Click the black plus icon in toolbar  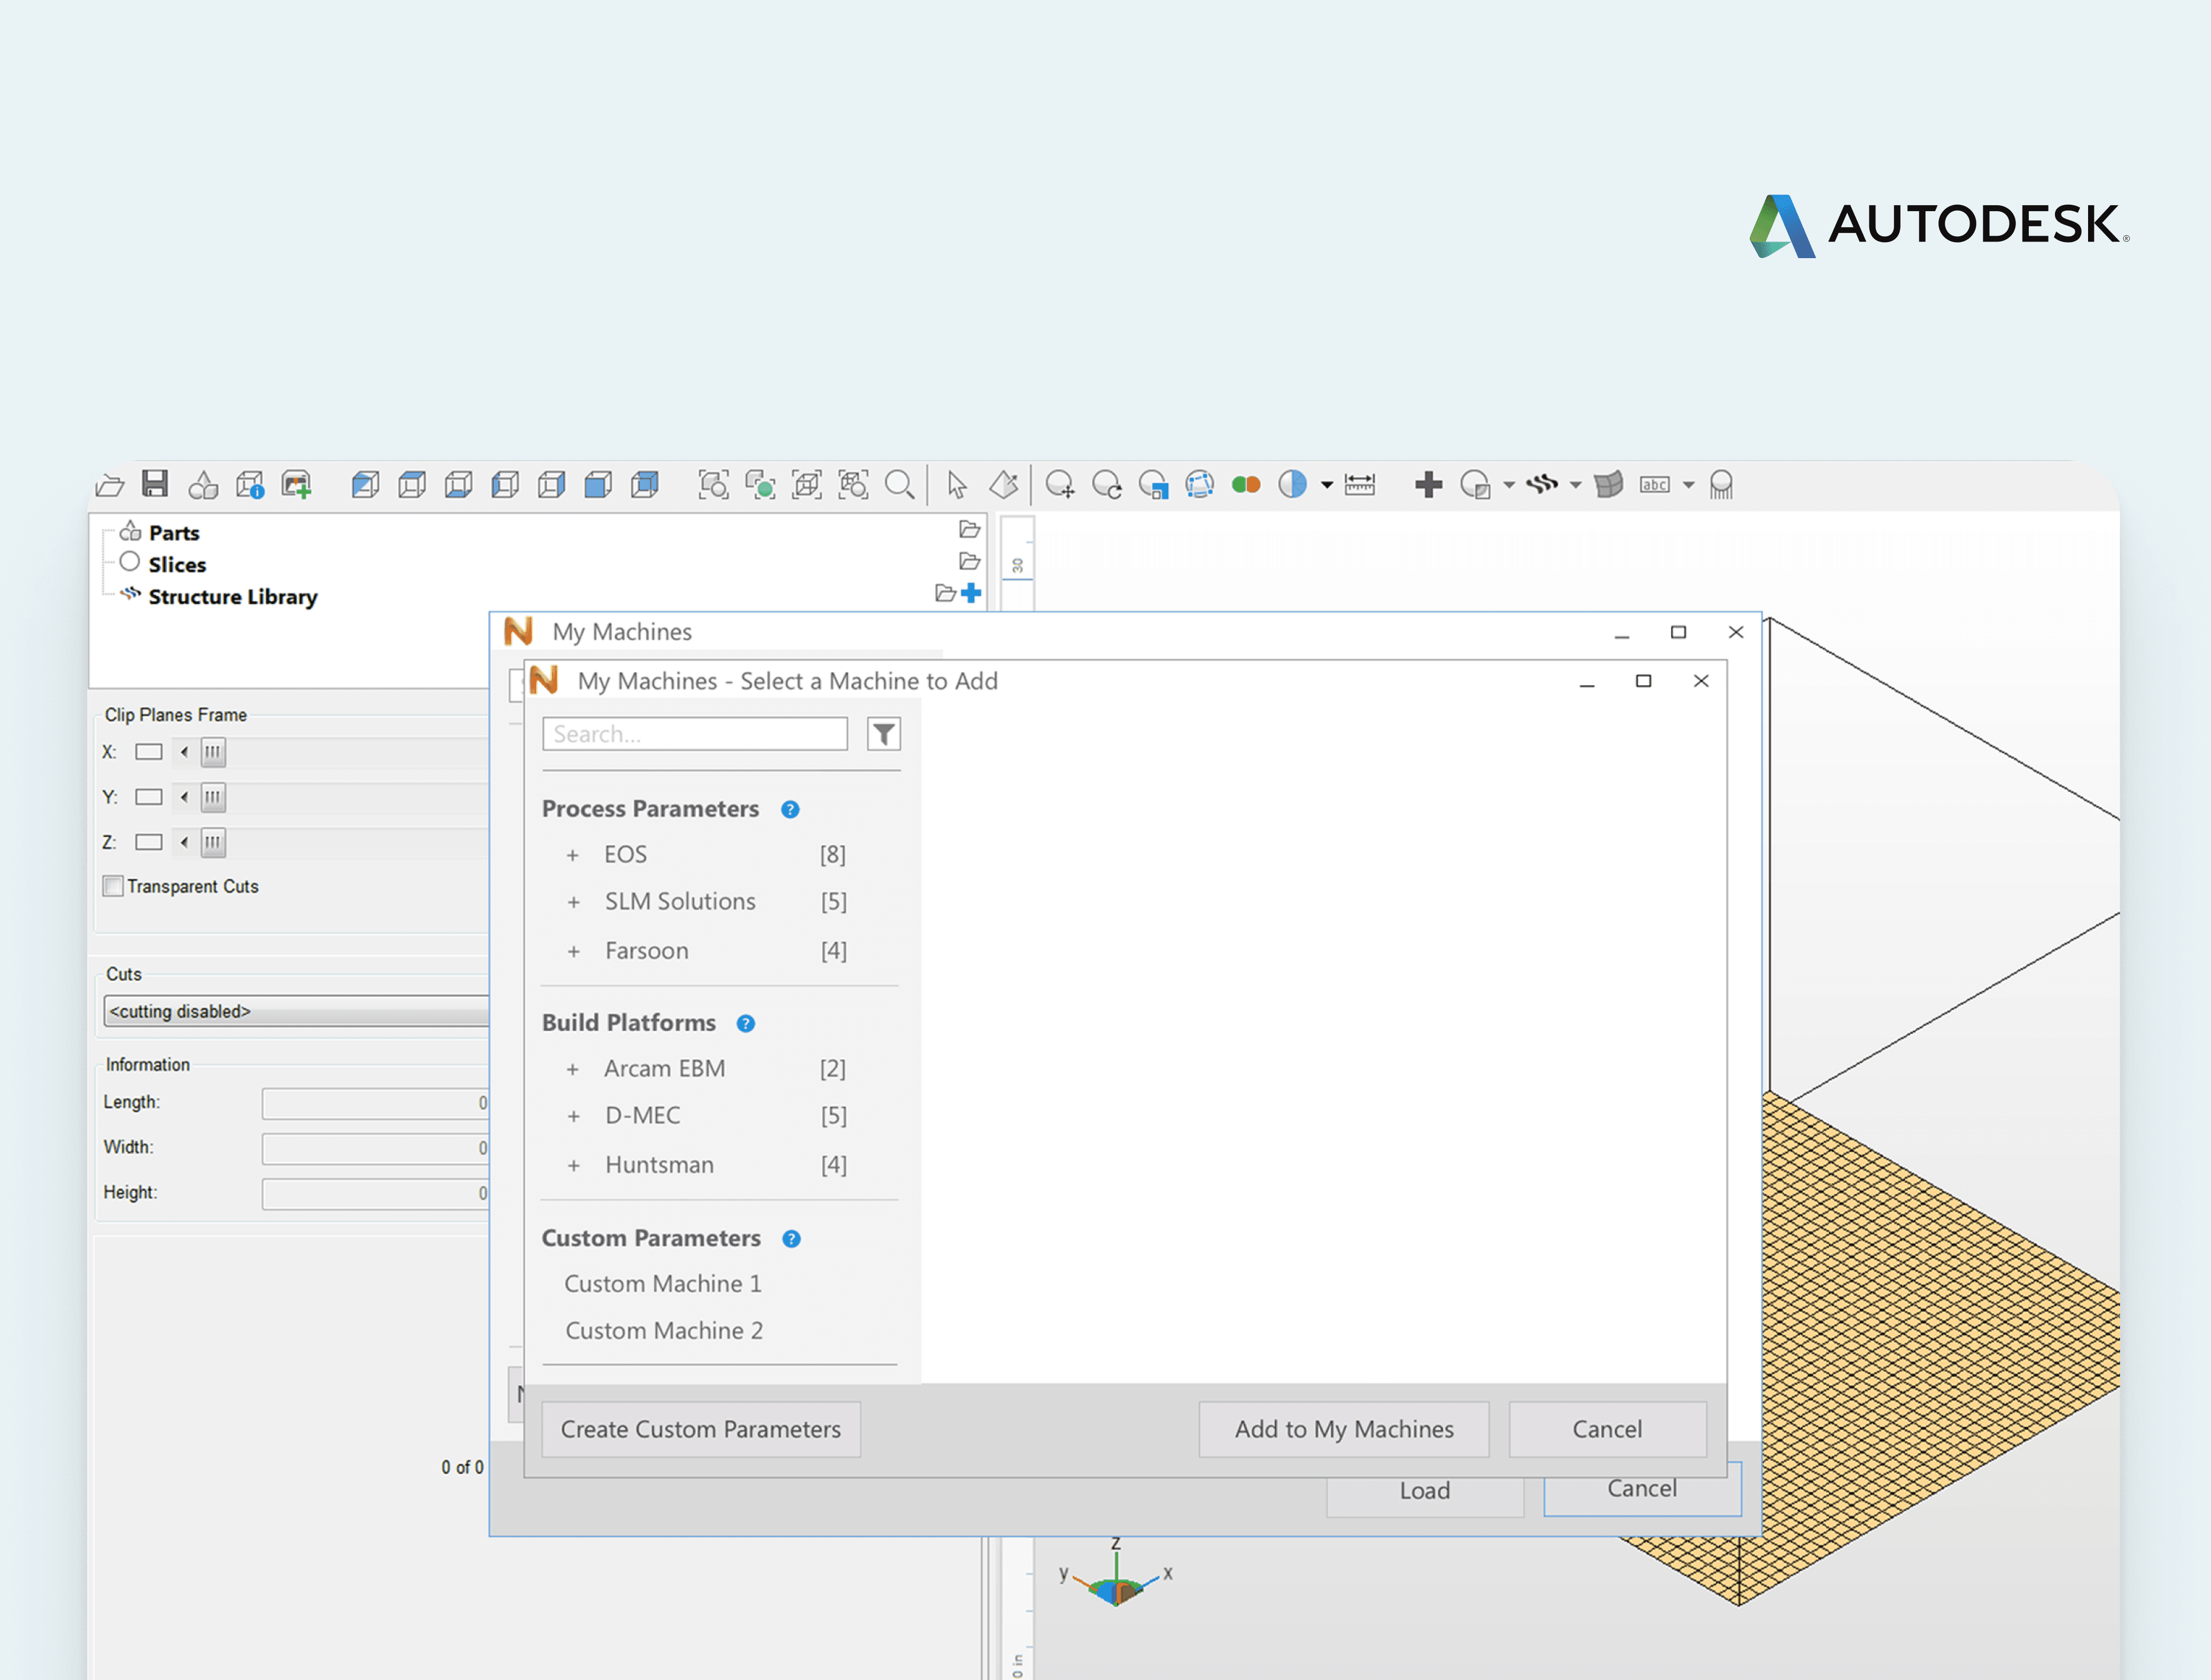coord(1429,485)
